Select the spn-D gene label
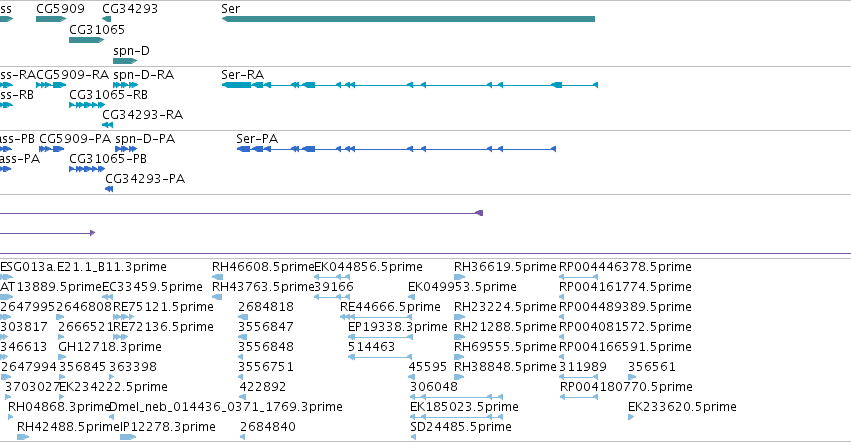The width and height of the screenshot is (851, 442). pyautogui.click(x=131, y=50)
